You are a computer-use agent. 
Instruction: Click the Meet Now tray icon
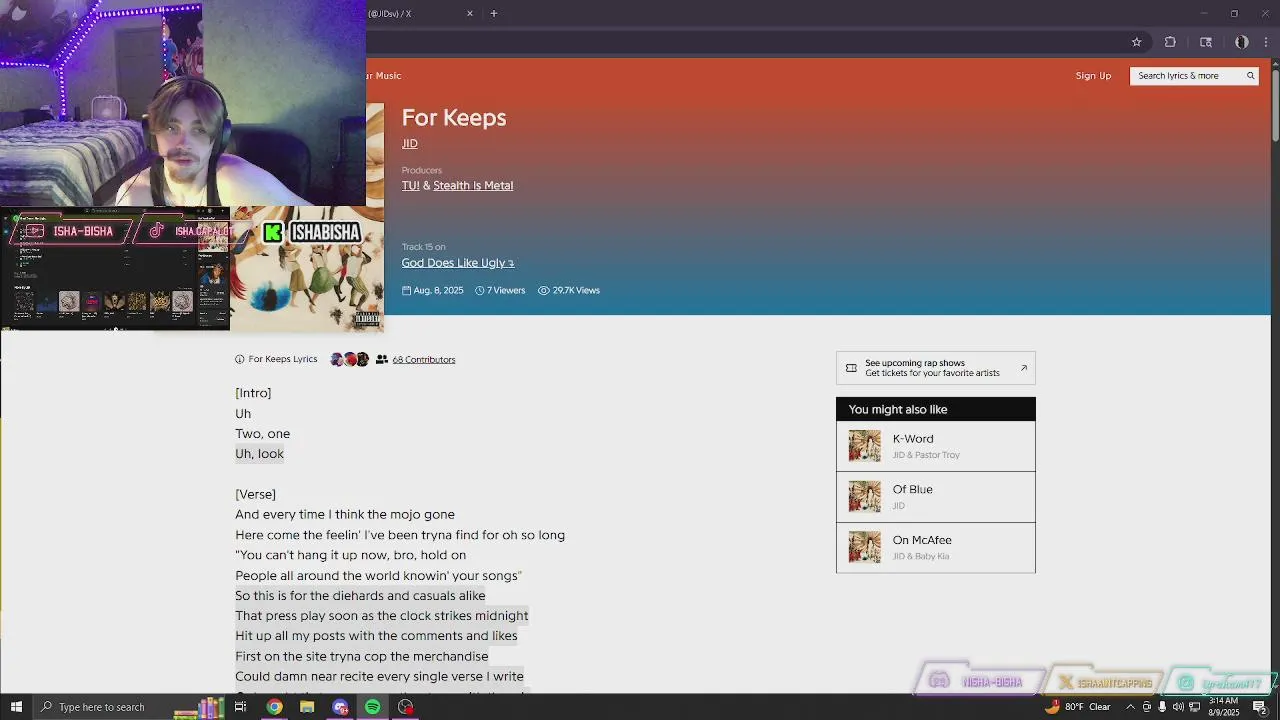pyautogui.click(x=1146, y=707)
